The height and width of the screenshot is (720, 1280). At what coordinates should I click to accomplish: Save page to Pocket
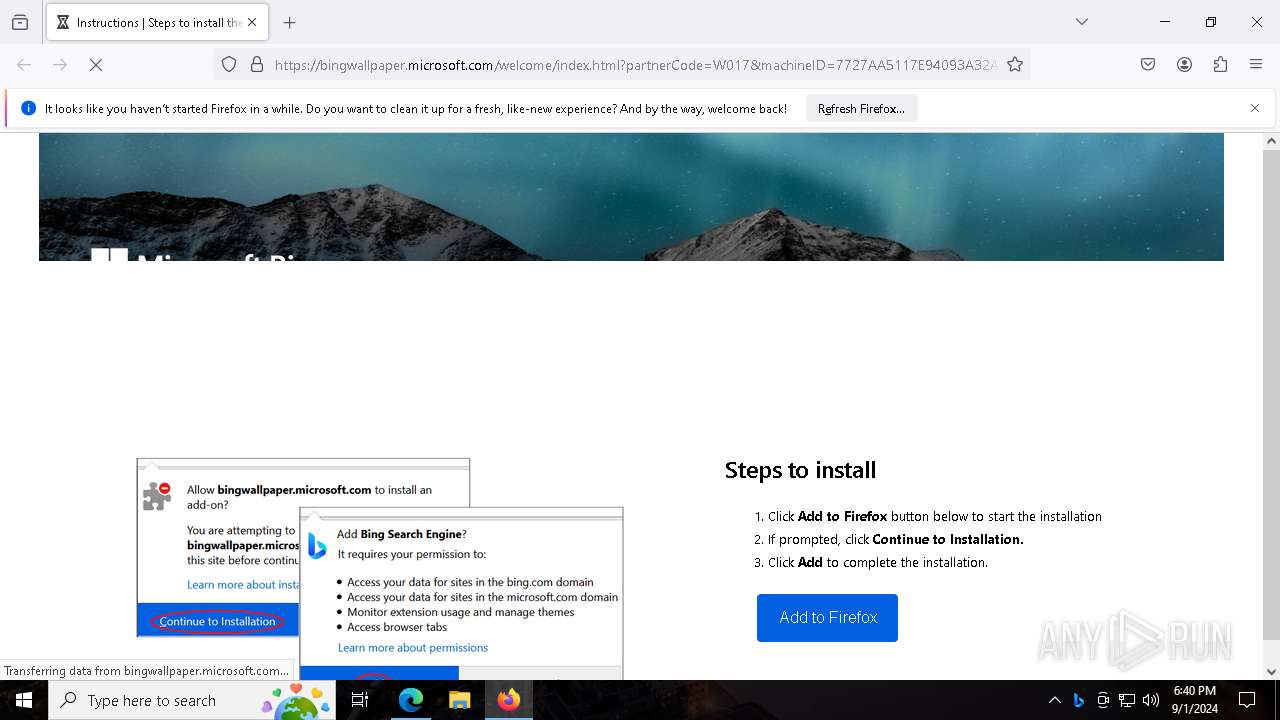(1148, 64)
